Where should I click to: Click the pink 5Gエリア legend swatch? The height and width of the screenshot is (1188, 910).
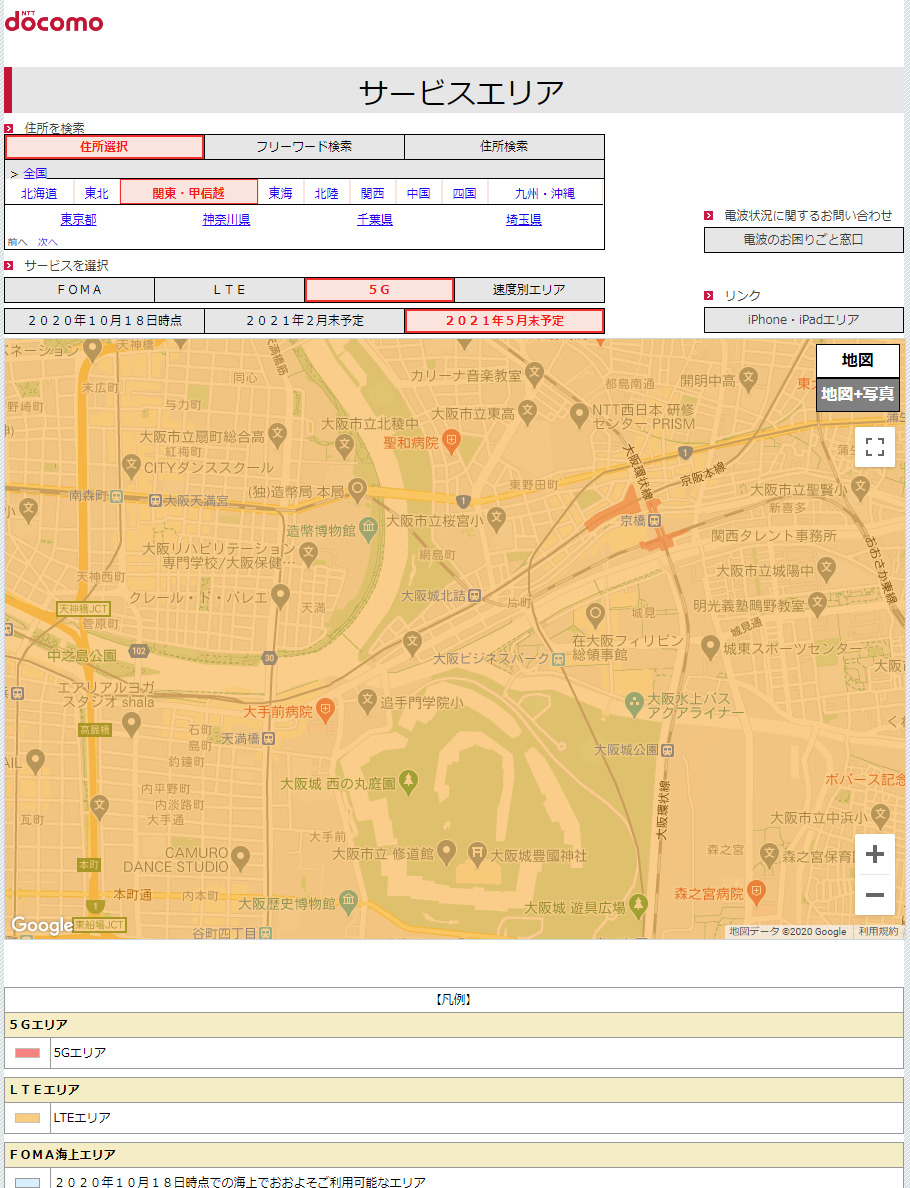[x=27, y=1053]
